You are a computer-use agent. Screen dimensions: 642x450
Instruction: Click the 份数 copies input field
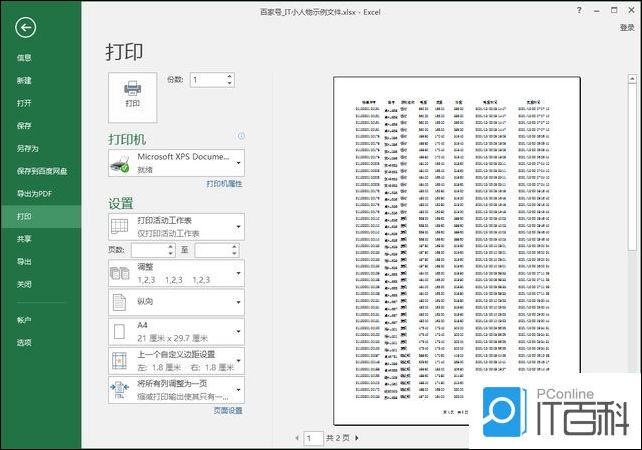tap(208, 80)
